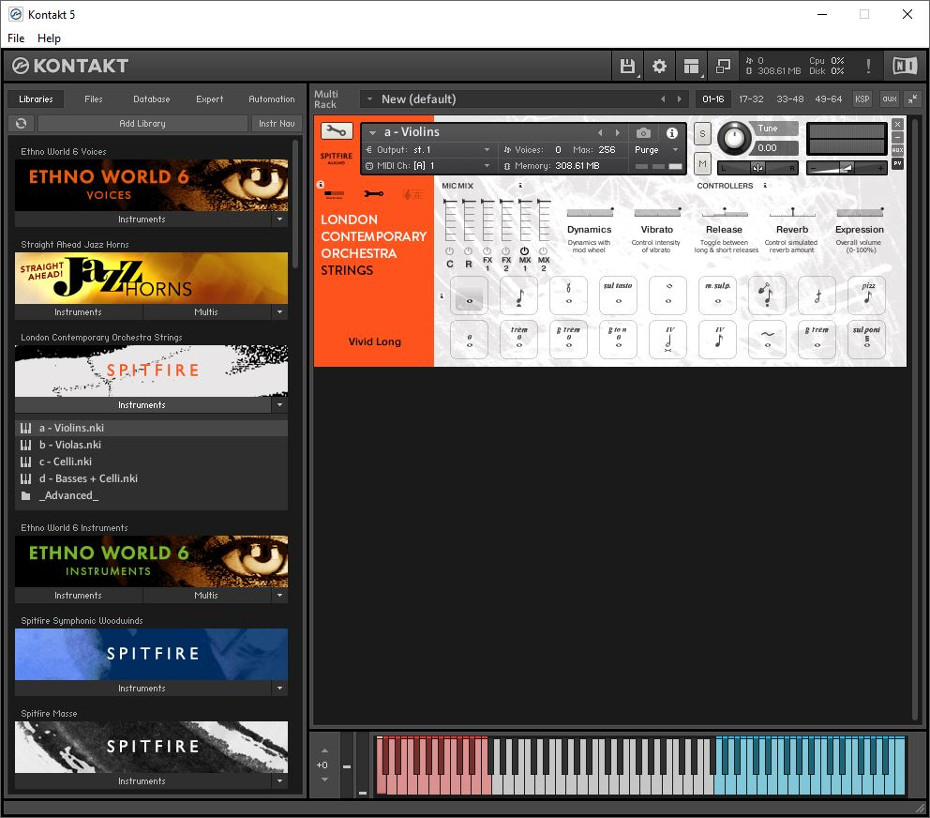The image size is (930, 818).
Task: Toggle the FX 1 mic power button
Action: tap(487, 251)
